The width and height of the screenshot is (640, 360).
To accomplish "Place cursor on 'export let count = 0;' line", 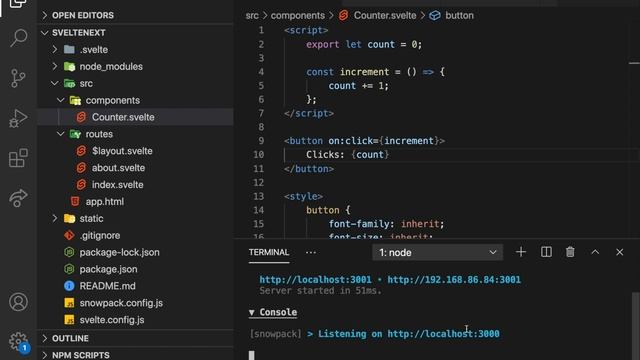I will click(x=364, y=44).
